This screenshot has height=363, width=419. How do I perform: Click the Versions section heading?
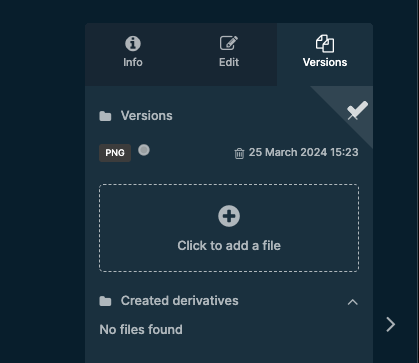click(147, 116)
